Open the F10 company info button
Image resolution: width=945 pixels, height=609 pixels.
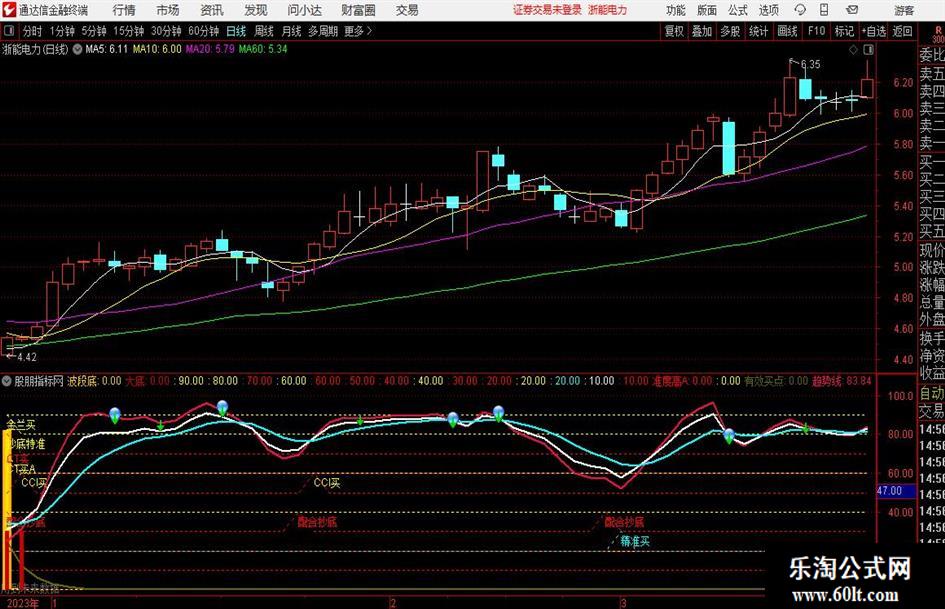pyautogui.click(x=817, y=31)
